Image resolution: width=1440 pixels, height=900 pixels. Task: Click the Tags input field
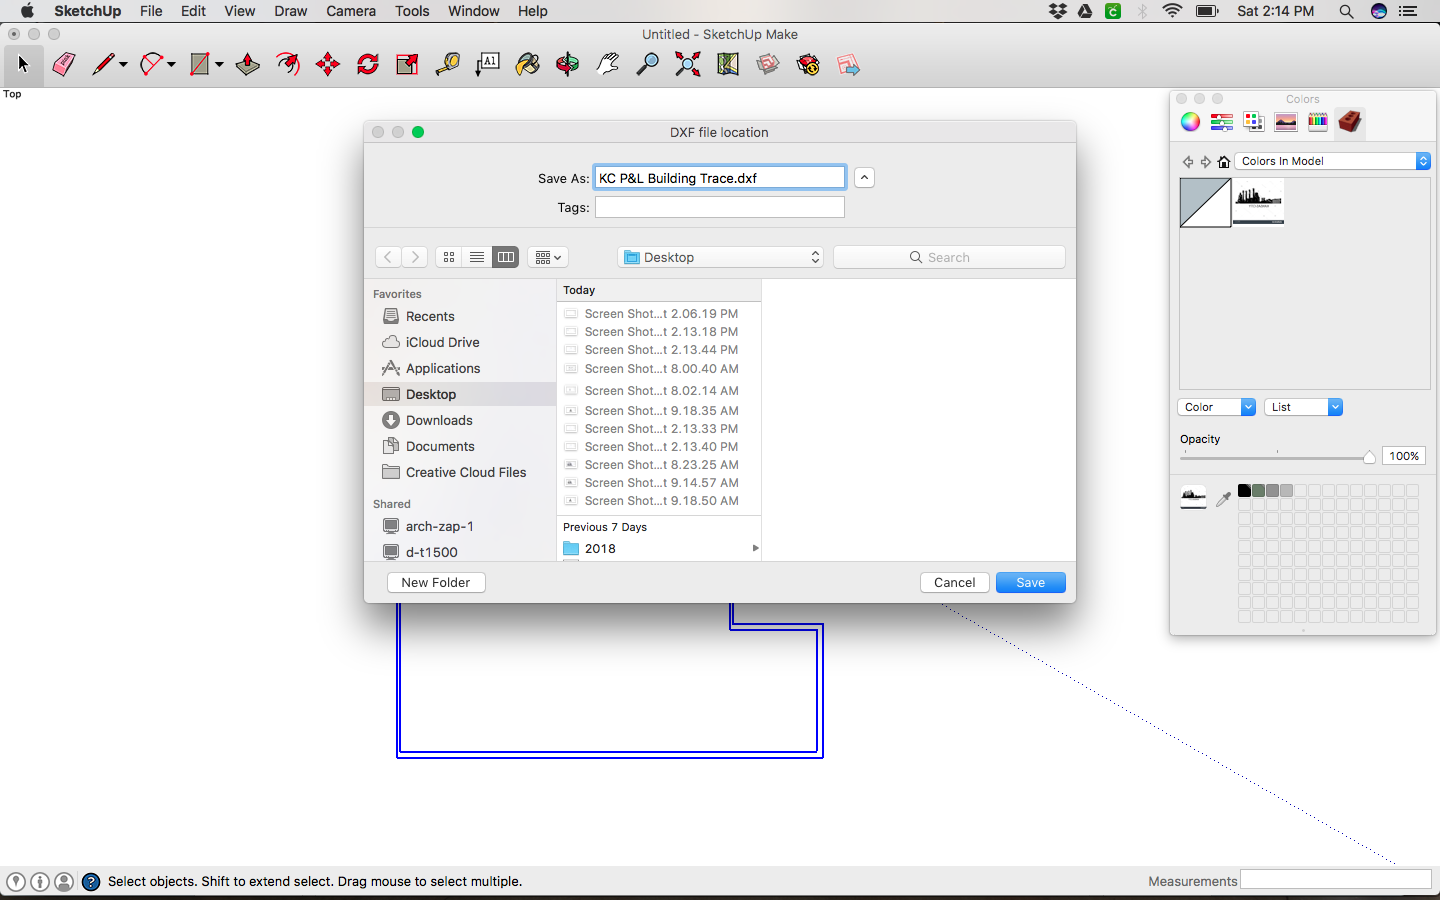pyautogui.click(x=720, y=207)
